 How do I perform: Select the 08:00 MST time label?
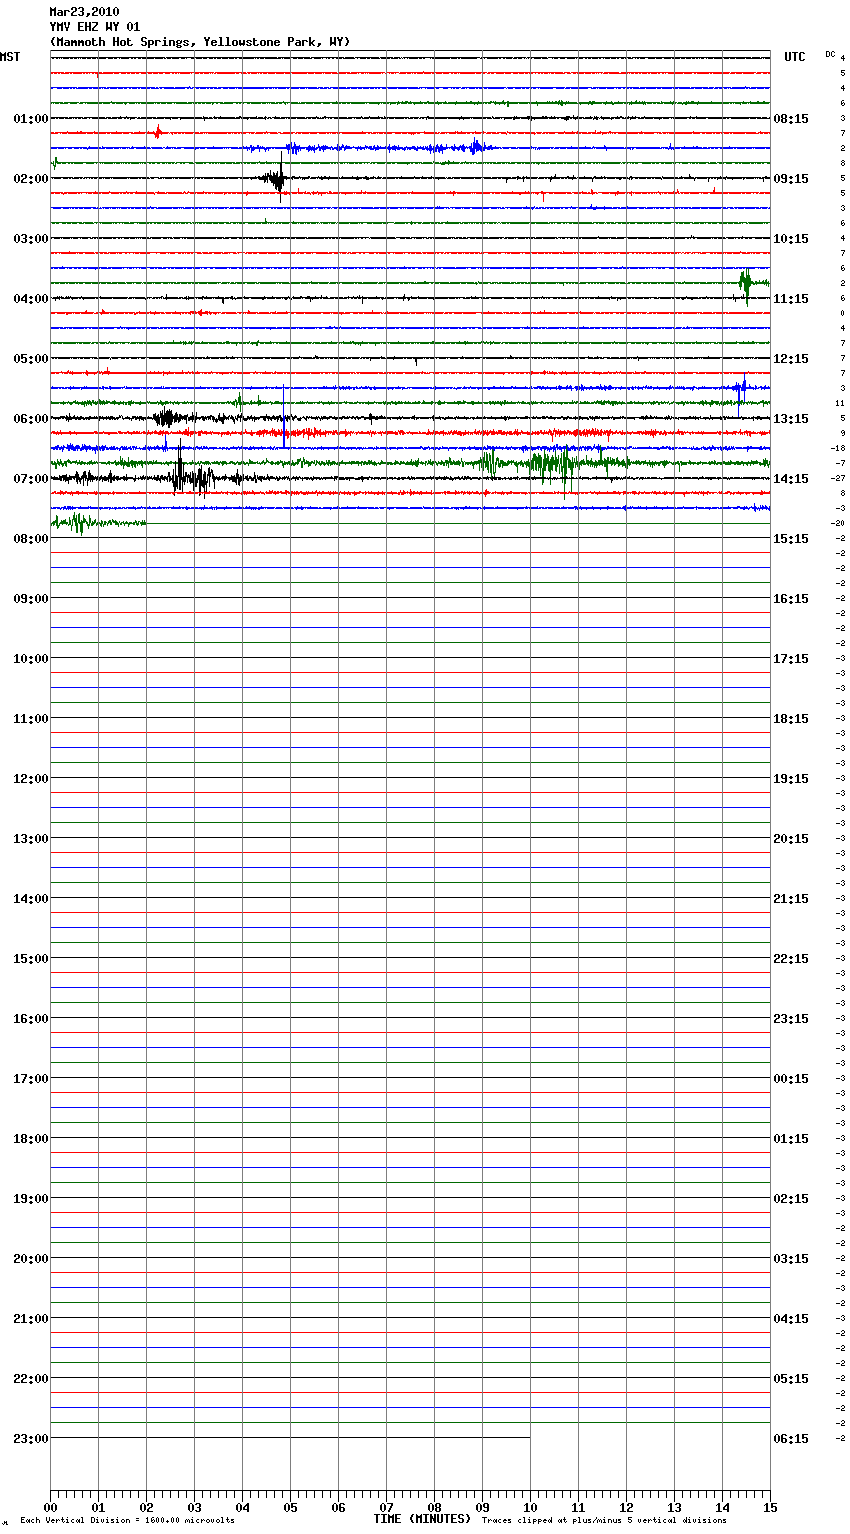pos(31,539)
